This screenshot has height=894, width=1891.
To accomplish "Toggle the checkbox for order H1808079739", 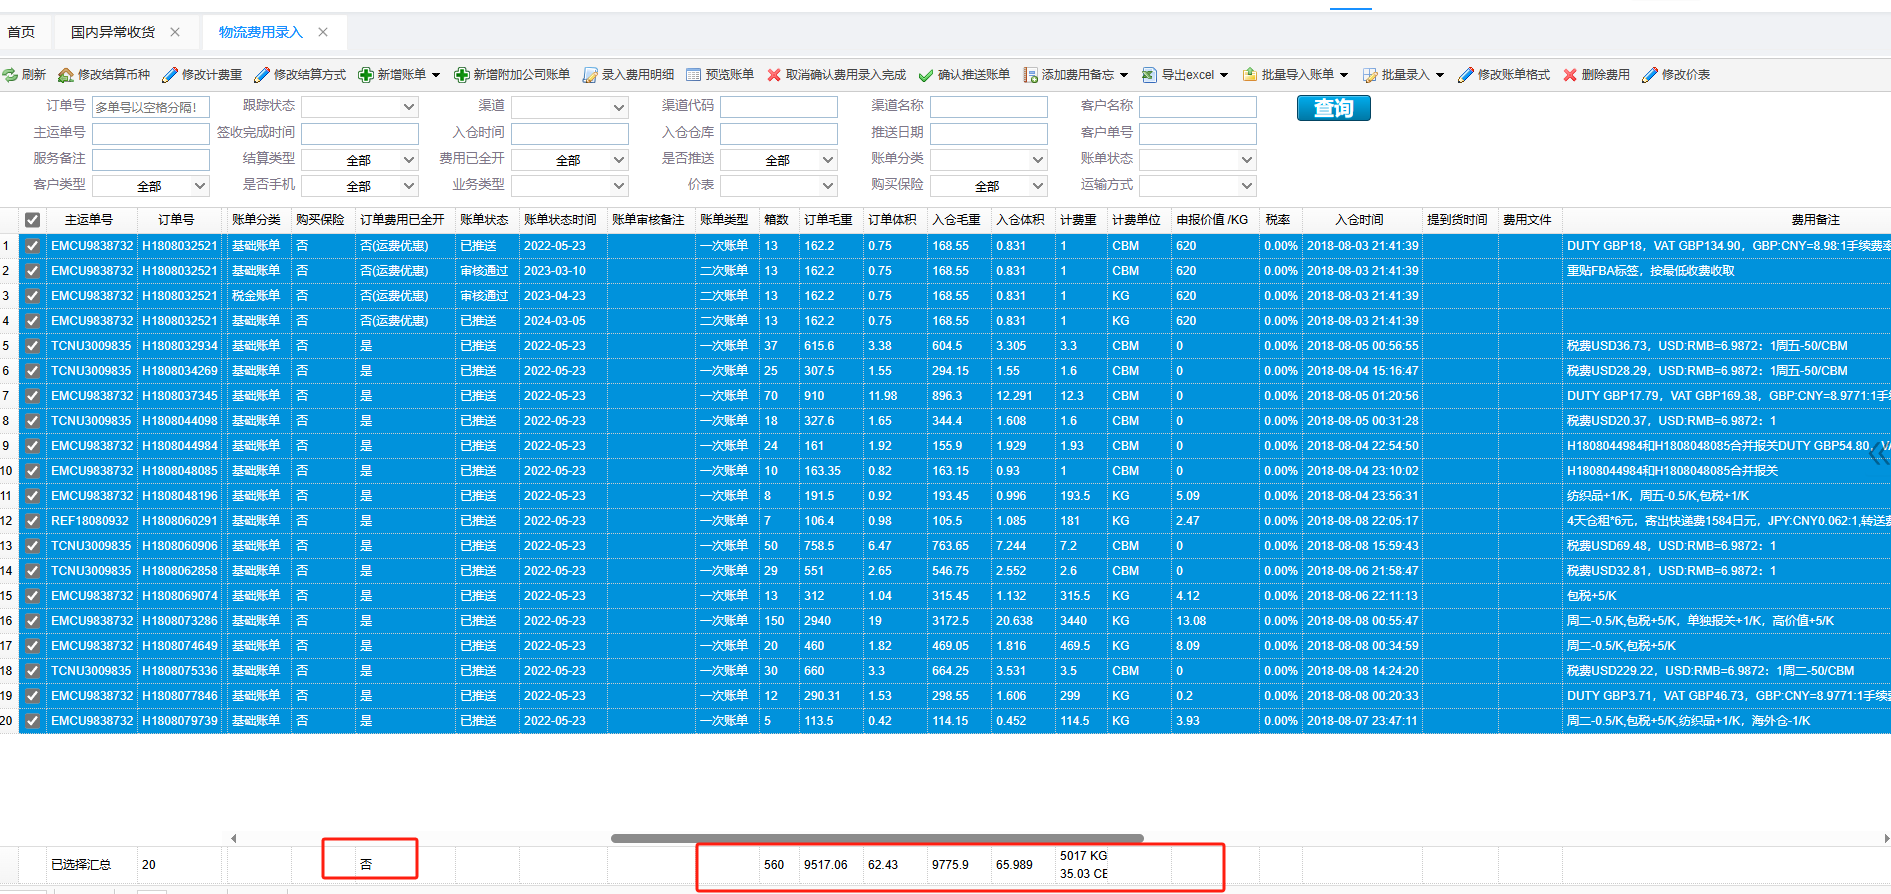I will [33, 721].
